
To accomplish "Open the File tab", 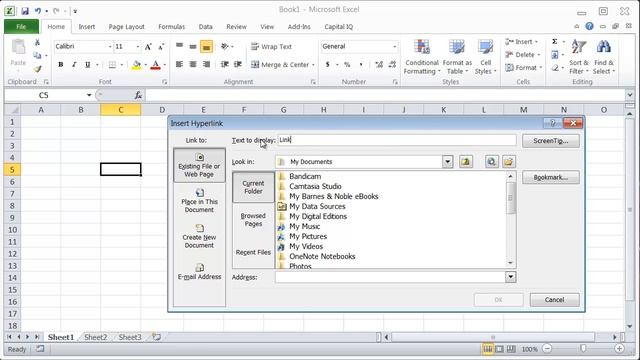I will click(21, 27).
